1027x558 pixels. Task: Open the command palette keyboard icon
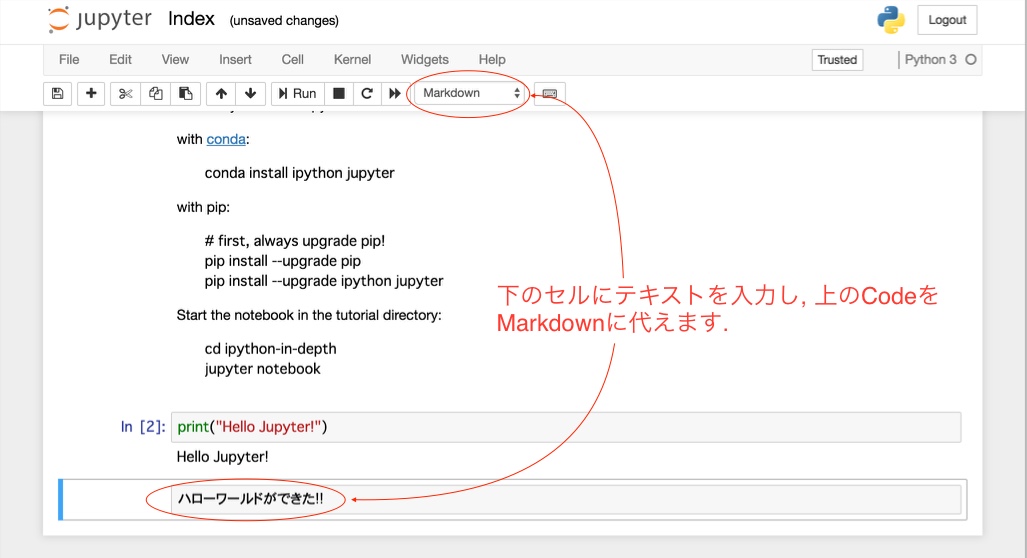pyautogui.click(x=550, y=93)
